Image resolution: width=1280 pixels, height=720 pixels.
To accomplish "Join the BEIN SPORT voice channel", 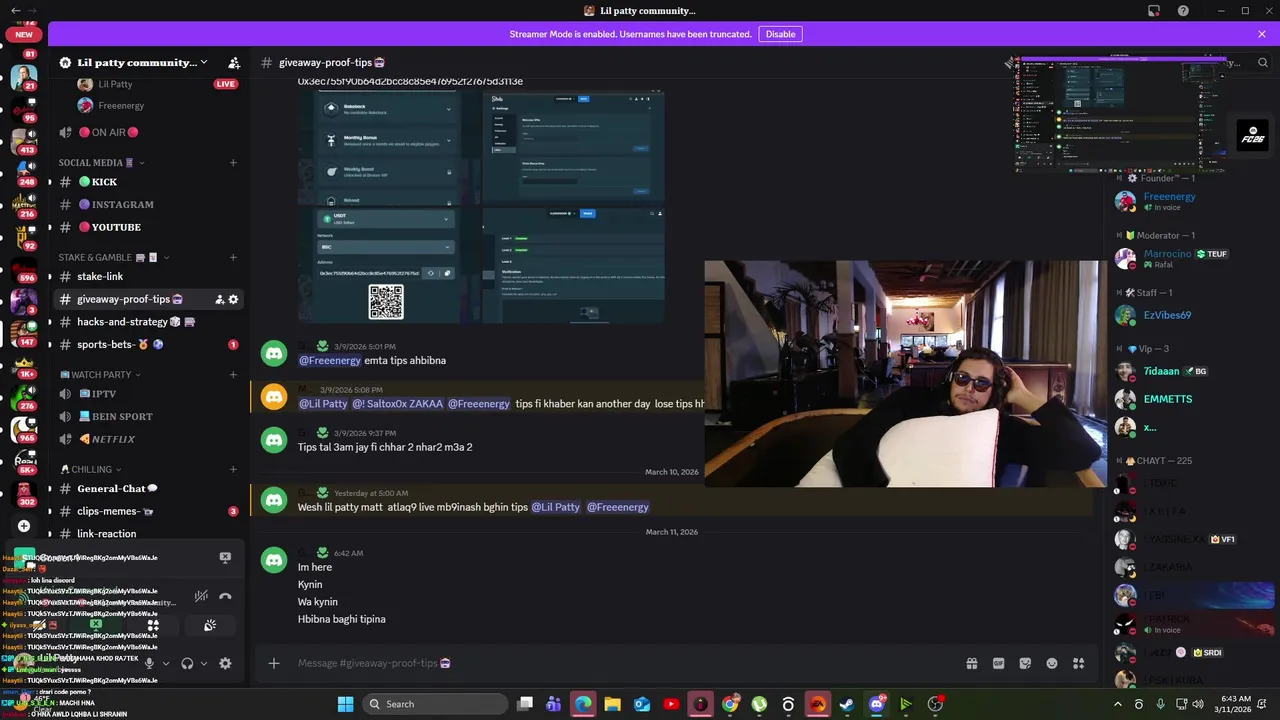I will (x=150, y=416).
